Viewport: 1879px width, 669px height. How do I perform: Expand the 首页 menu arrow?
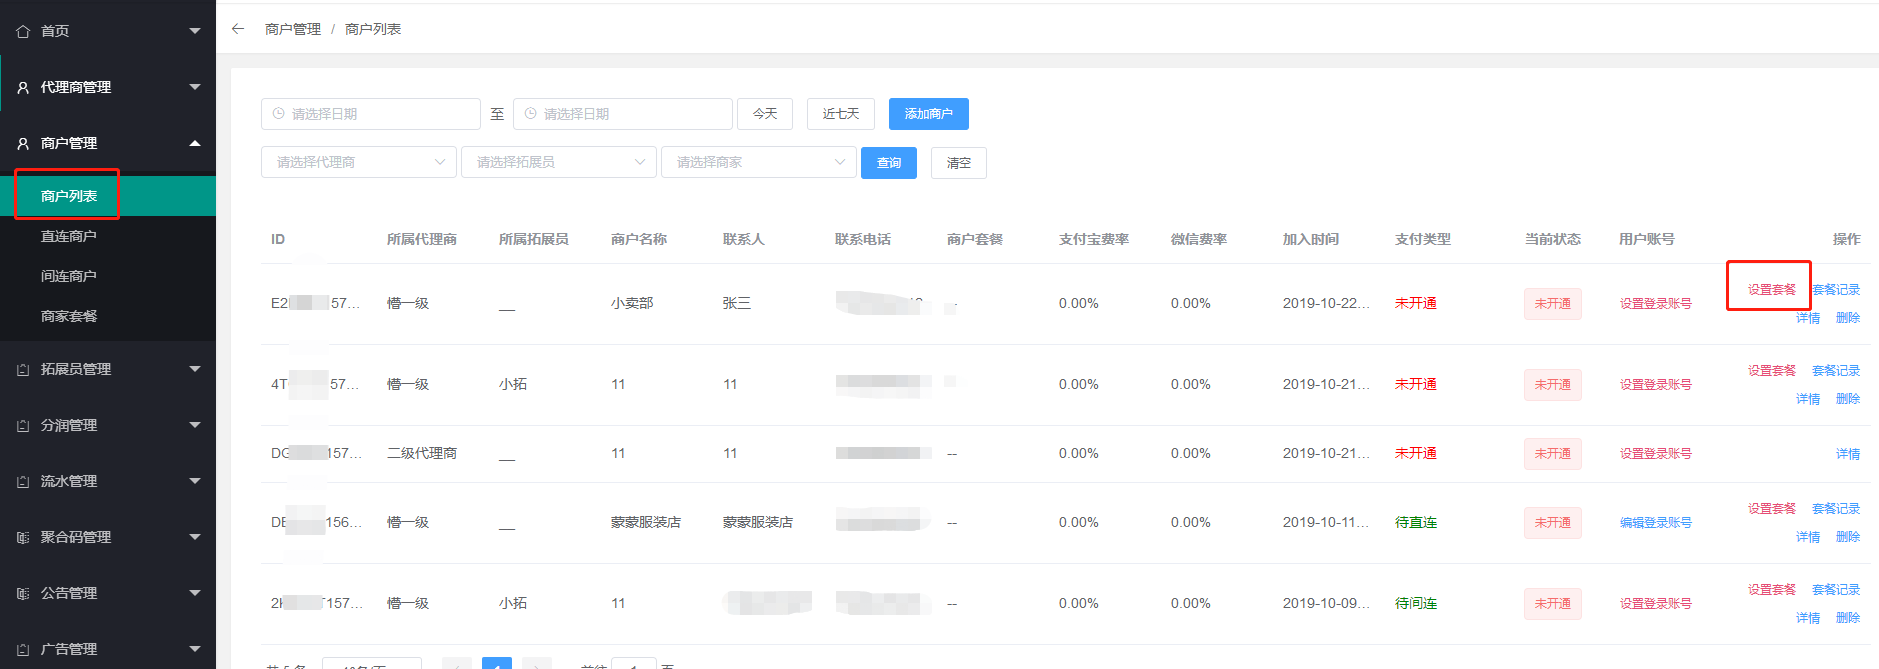point(195,31)
